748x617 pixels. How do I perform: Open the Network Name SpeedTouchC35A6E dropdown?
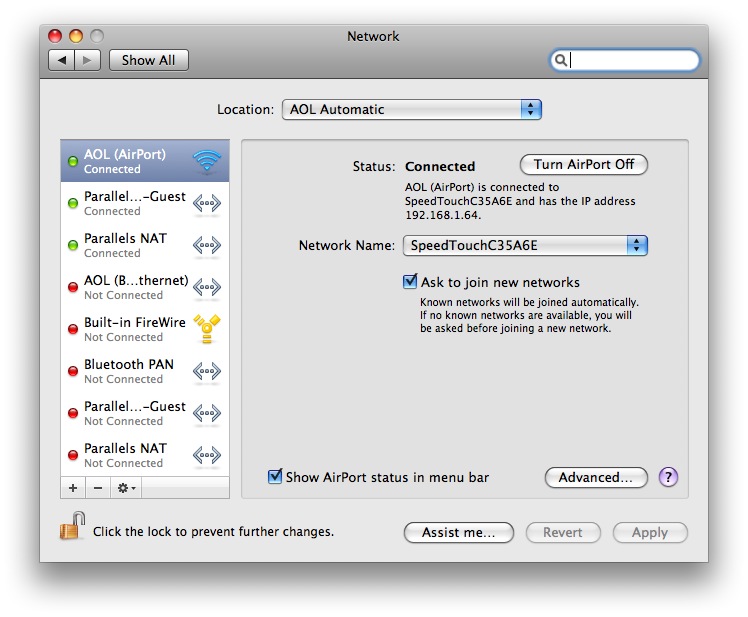click(x=525, y=245)
